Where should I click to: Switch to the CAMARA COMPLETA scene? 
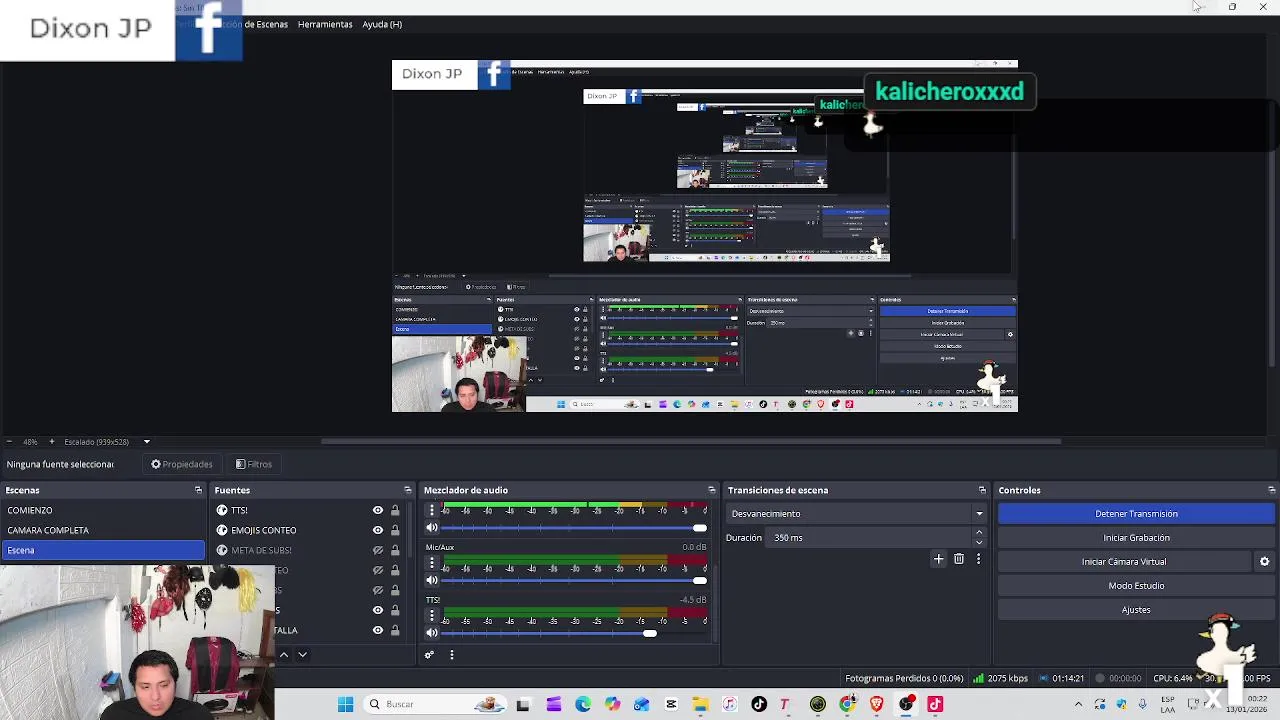pyautogui.click(x=103, y=530)
